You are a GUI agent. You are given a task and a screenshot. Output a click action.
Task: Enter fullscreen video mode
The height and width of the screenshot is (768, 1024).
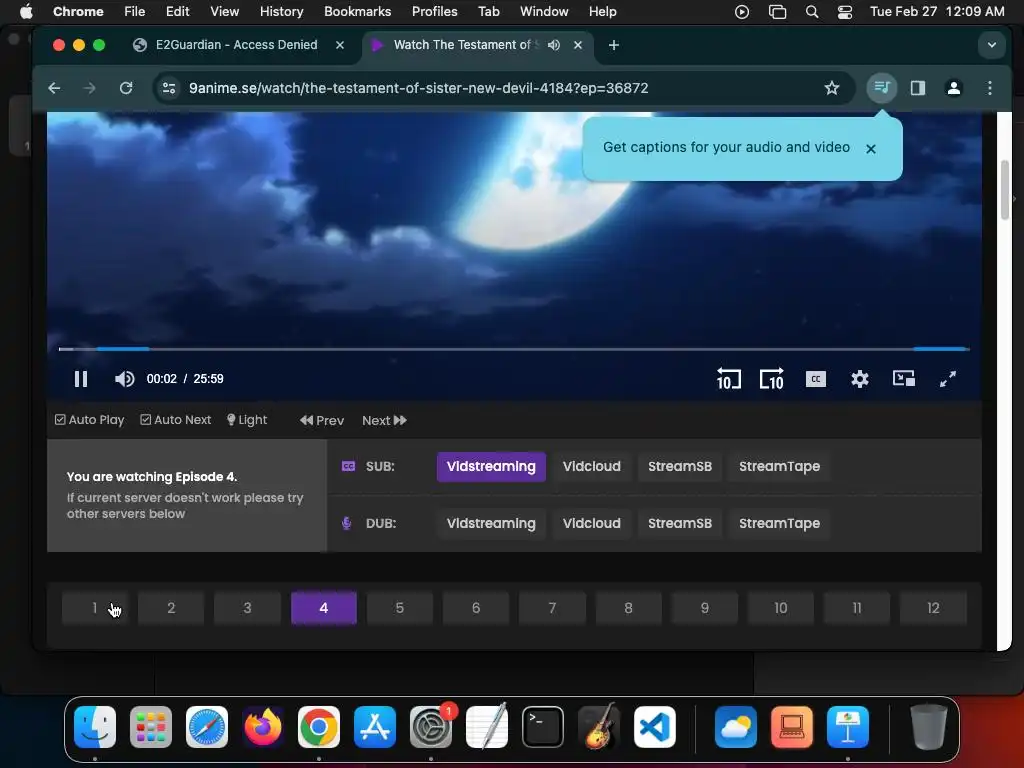[948, 379]
